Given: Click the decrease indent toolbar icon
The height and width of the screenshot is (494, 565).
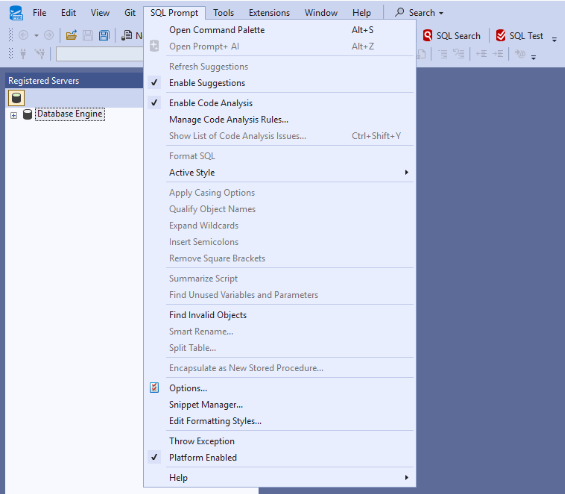Looking at the screenshot, I should (x=481, y=54).
